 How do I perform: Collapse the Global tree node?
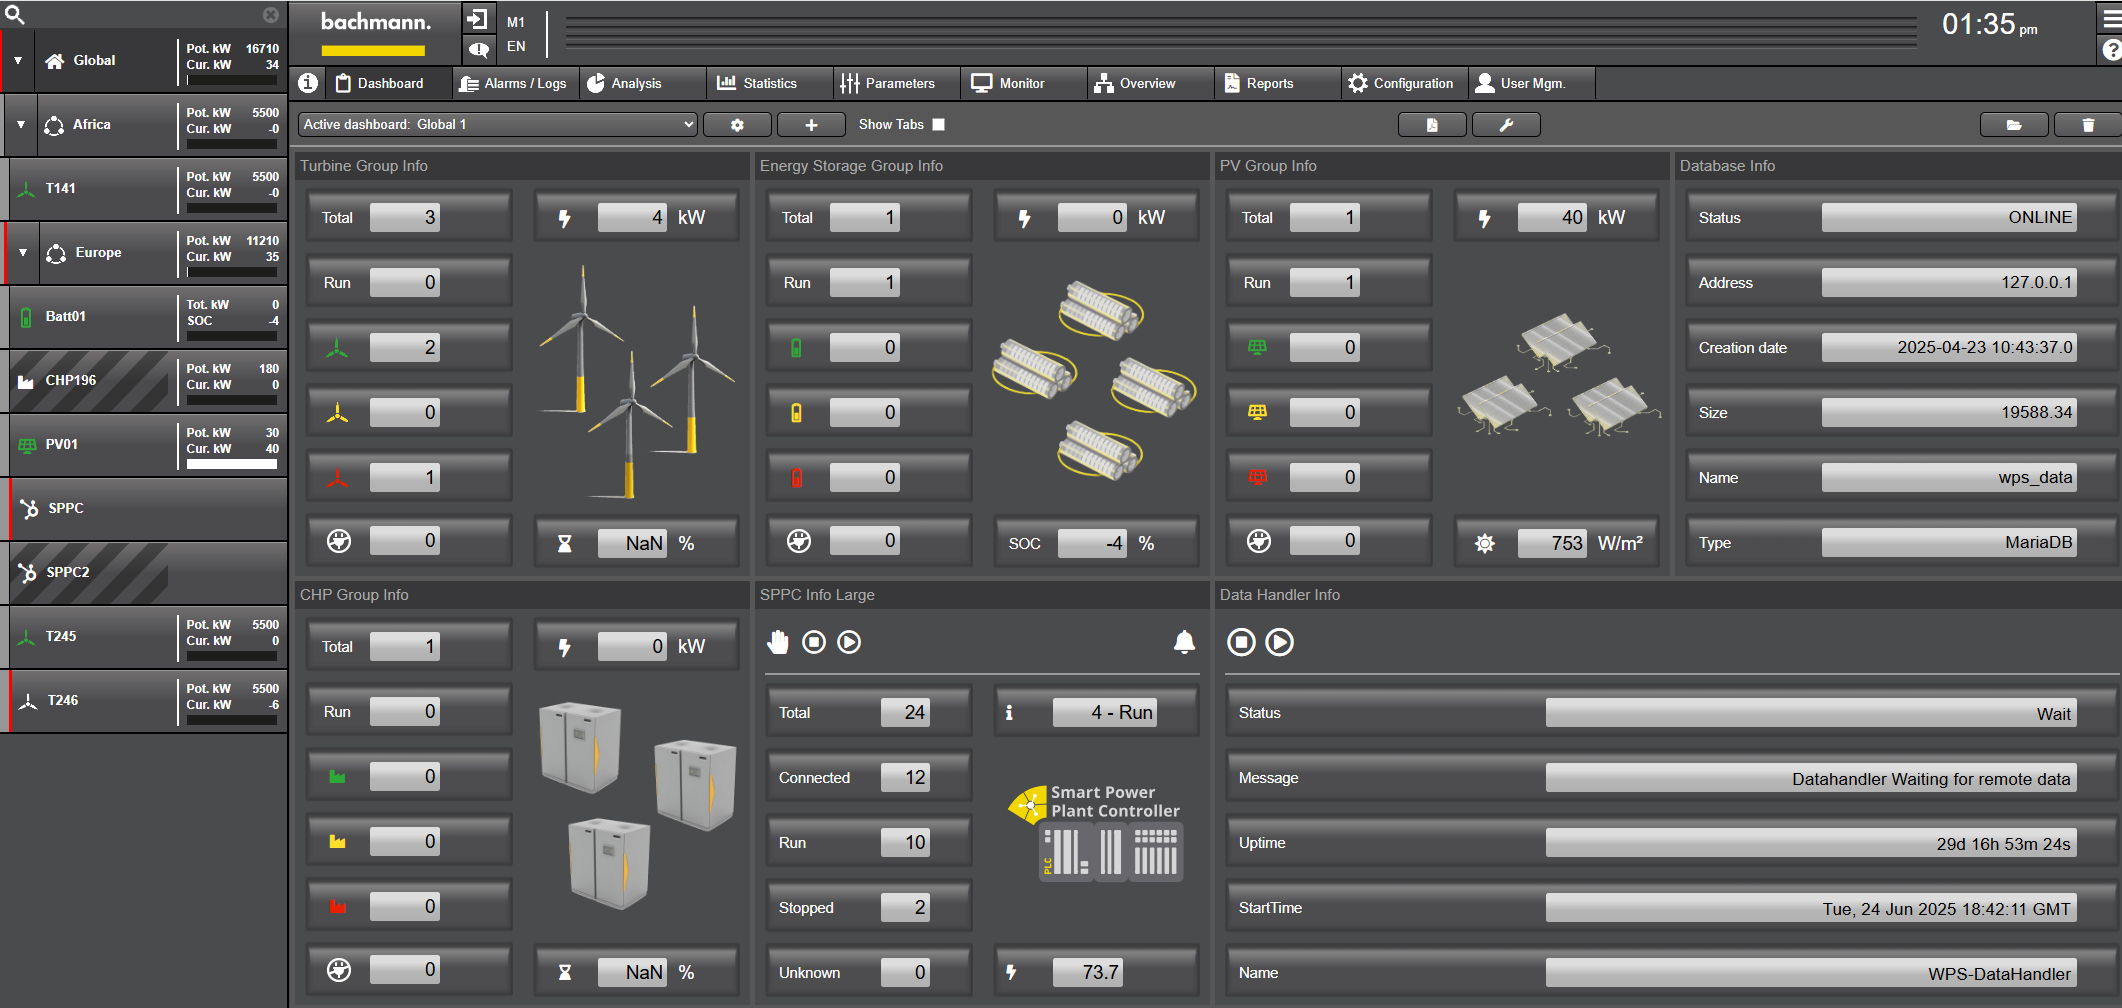(18, 60)
